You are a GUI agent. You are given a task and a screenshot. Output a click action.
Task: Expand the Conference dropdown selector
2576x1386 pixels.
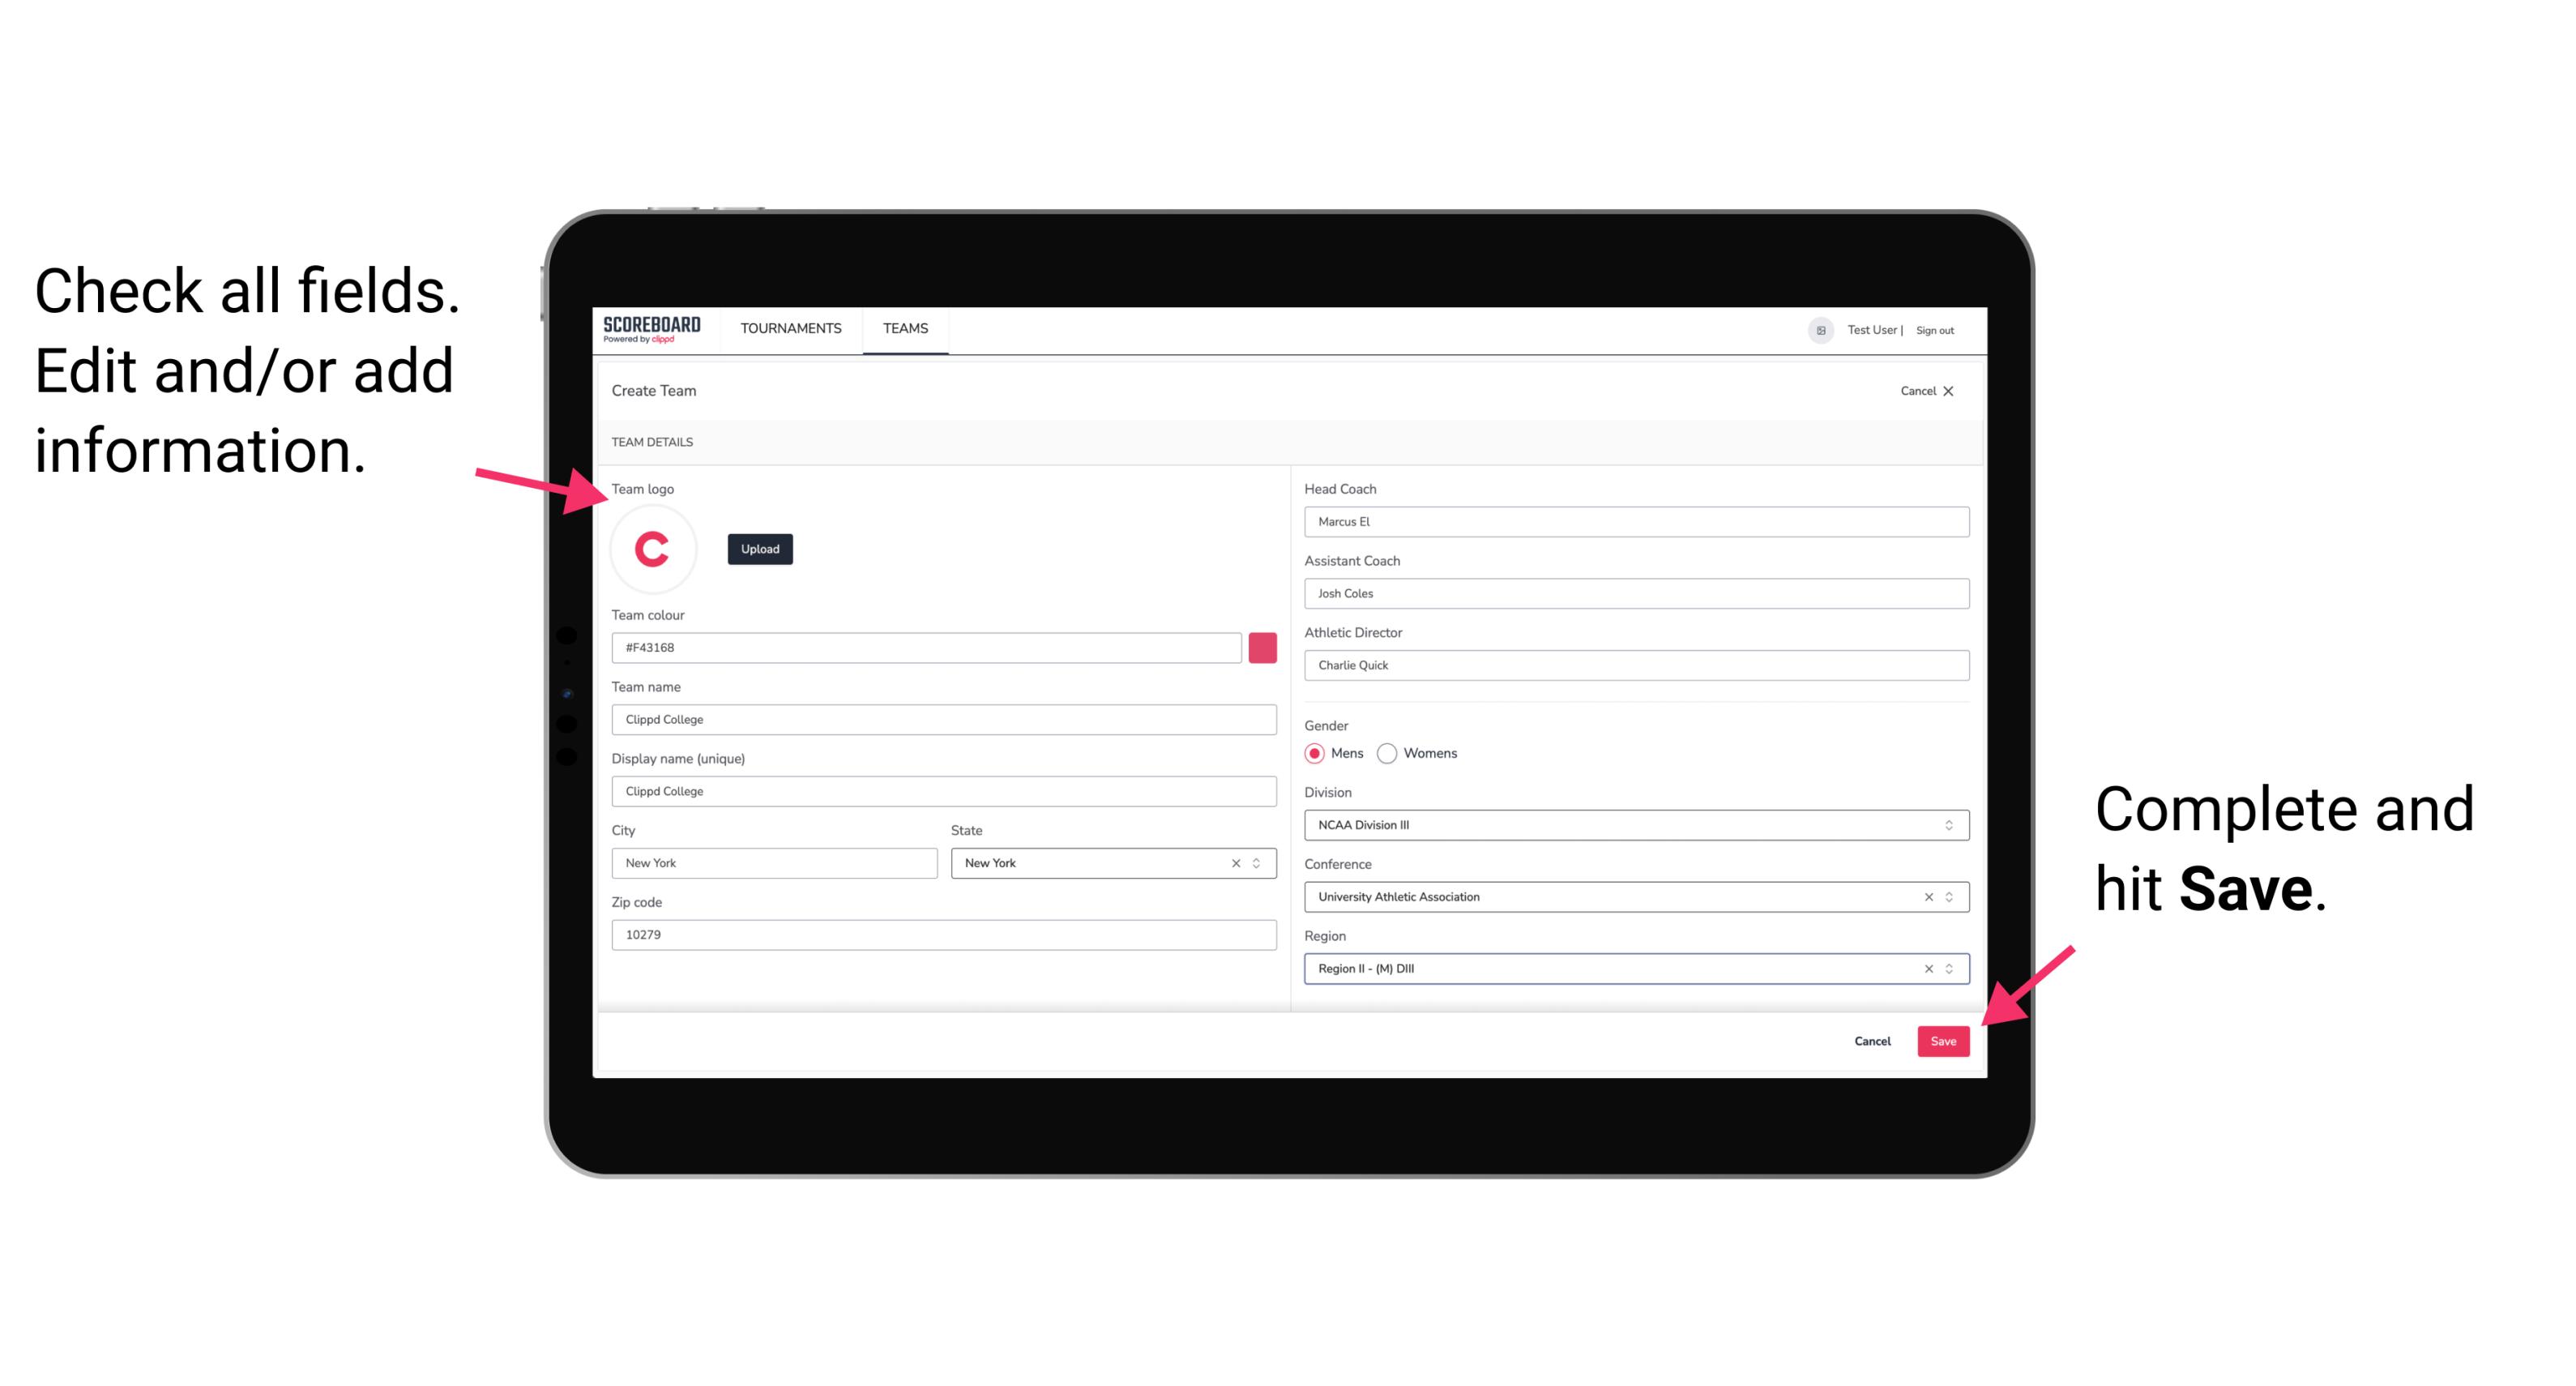click(x=1951, y=896)
